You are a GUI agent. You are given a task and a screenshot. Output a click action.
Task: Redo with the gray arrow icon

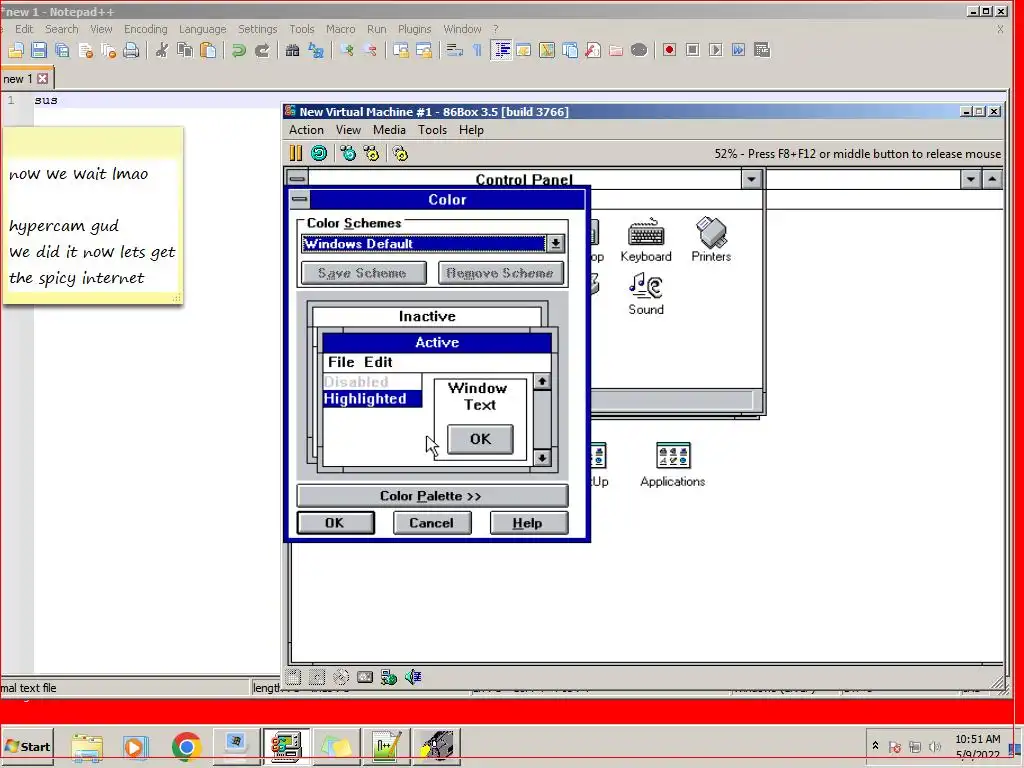pos(262,50)
